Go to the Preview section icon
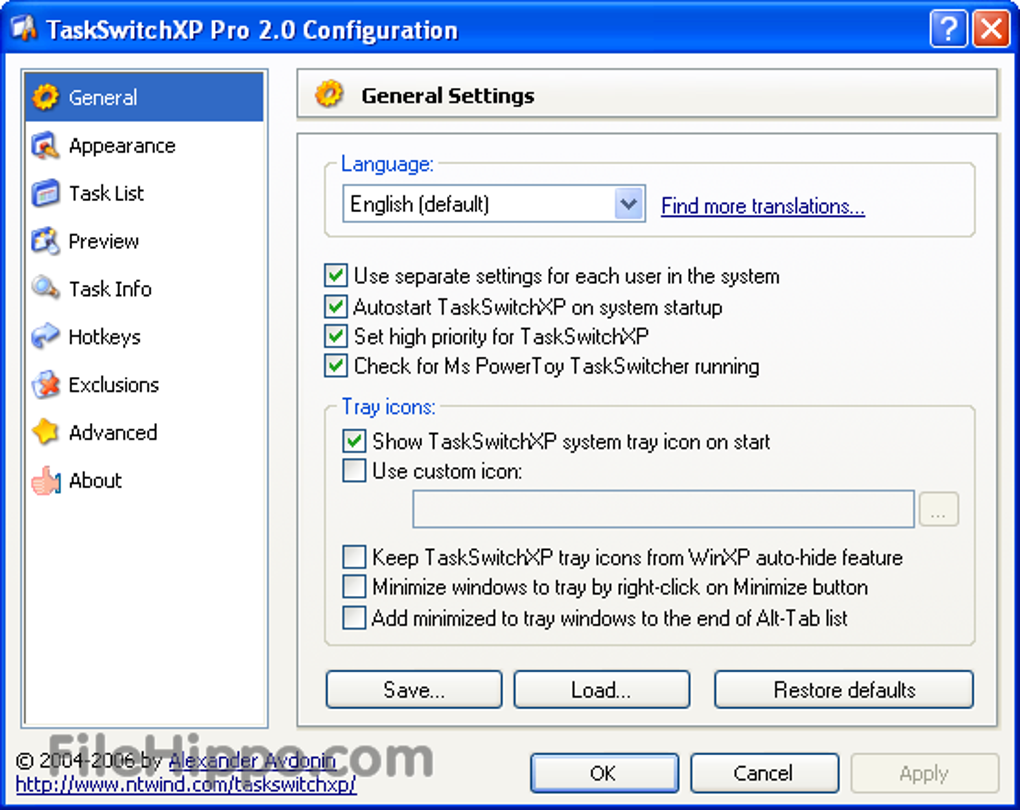 [x=46, y=241]
